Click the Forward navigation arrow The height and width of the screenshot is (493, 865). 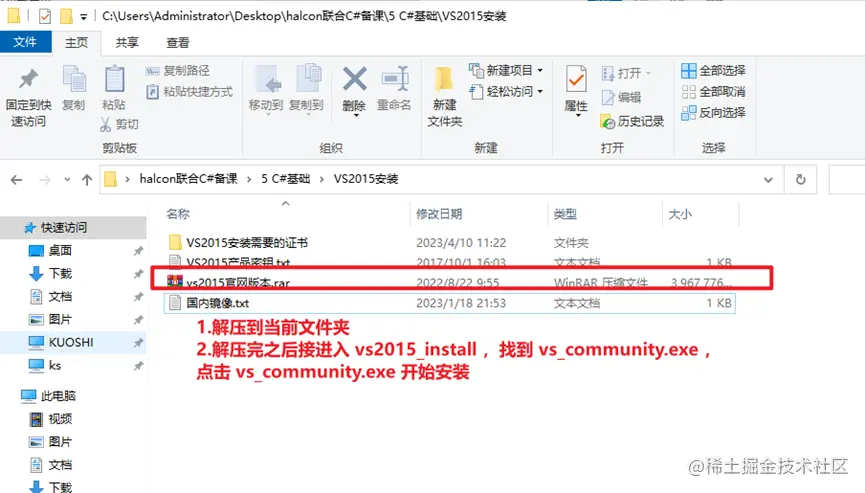click(45, 180)
